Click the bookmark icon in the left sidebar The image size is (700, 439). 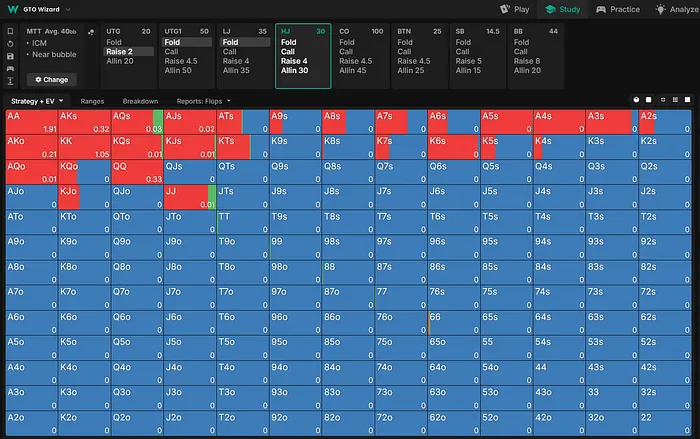coord(9,31)
